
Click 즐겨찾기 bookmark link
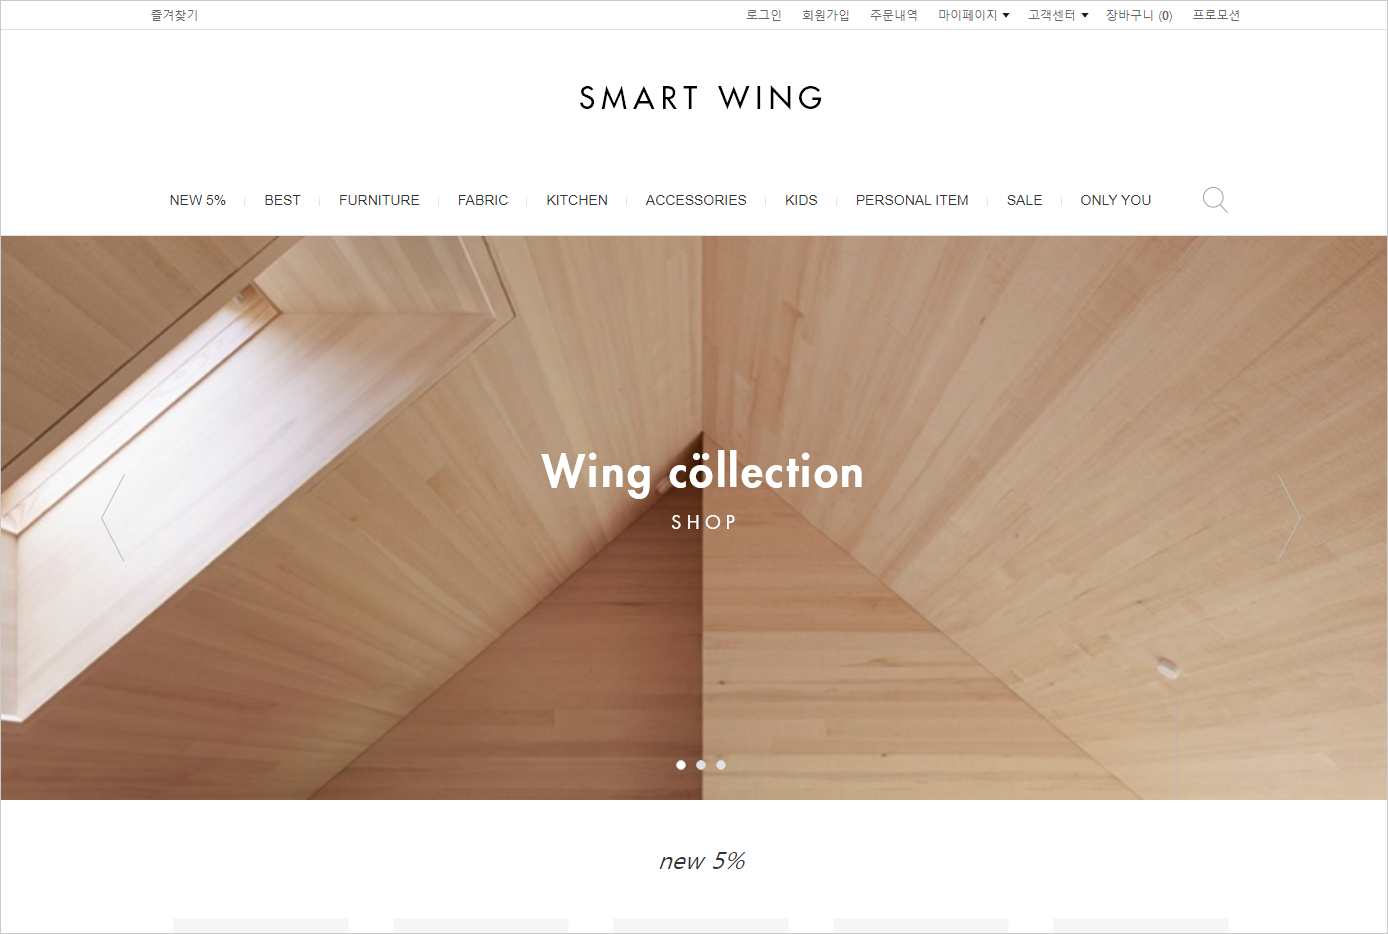pos(175,15)
